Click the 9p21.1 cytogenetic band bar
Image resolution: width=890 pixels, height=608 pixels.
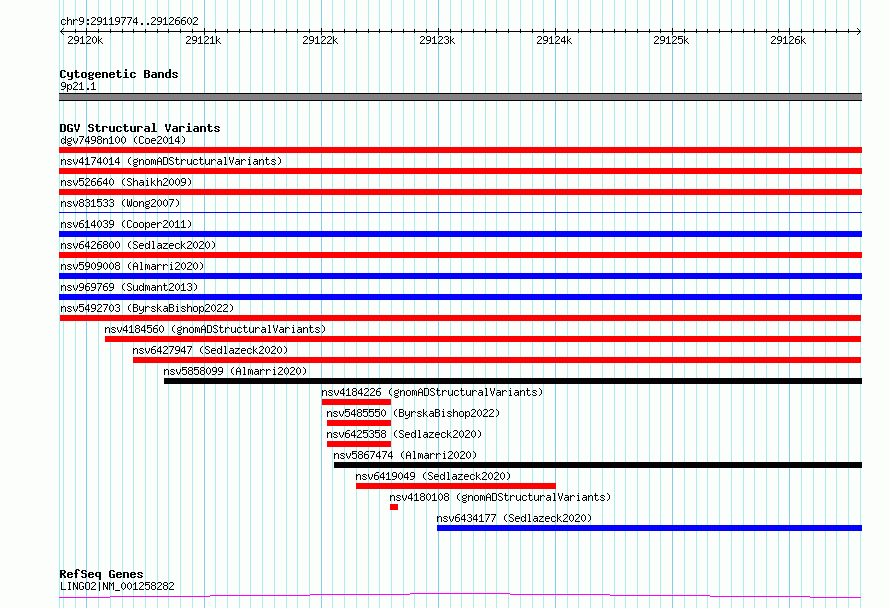(460, 97)
